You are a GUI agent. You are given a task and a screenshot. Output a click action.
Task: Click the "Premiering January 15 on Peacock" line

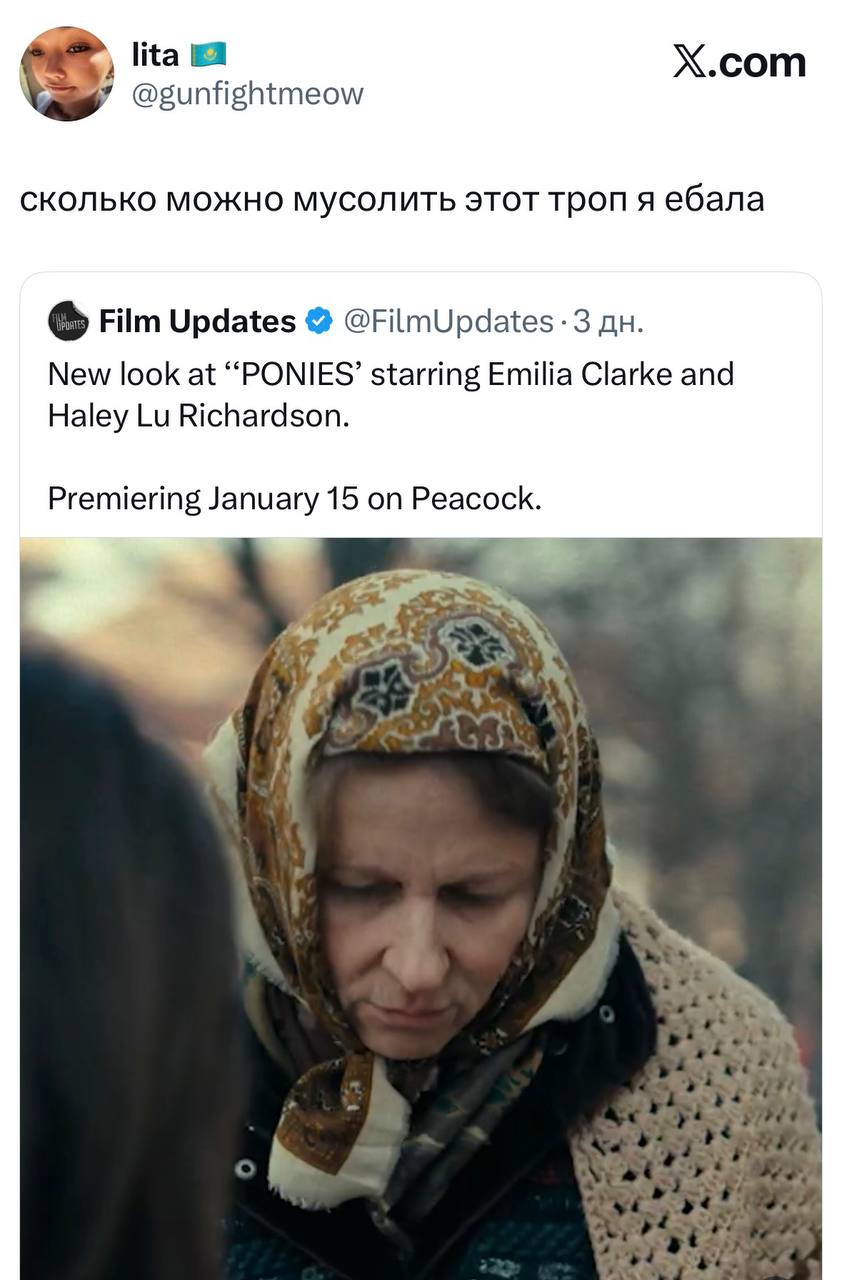click(294, 497)
